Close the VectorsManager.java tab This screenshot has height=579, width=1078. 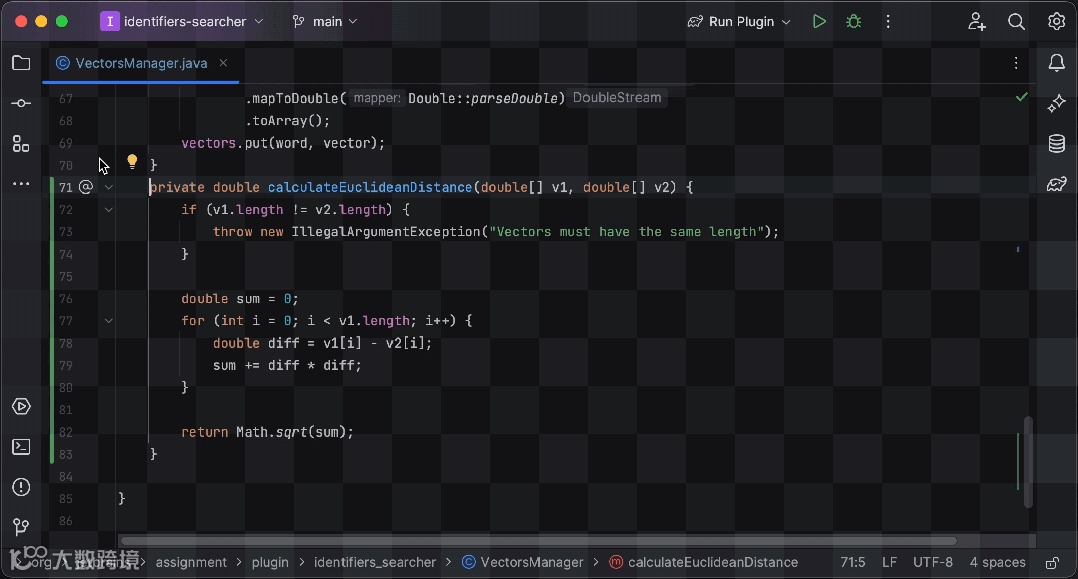click(223, 63)
